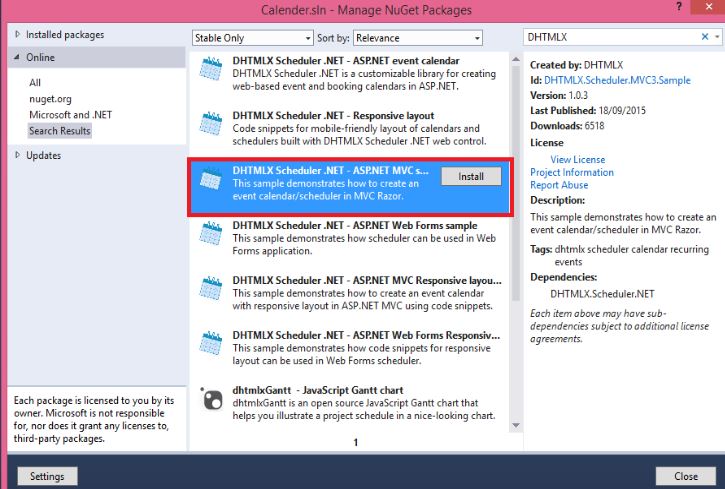Screen dimensions: 725x489
Task: Open the DHTMLX.Scheduler.MVC3.Sample Id link
Action: click(617, 80)
